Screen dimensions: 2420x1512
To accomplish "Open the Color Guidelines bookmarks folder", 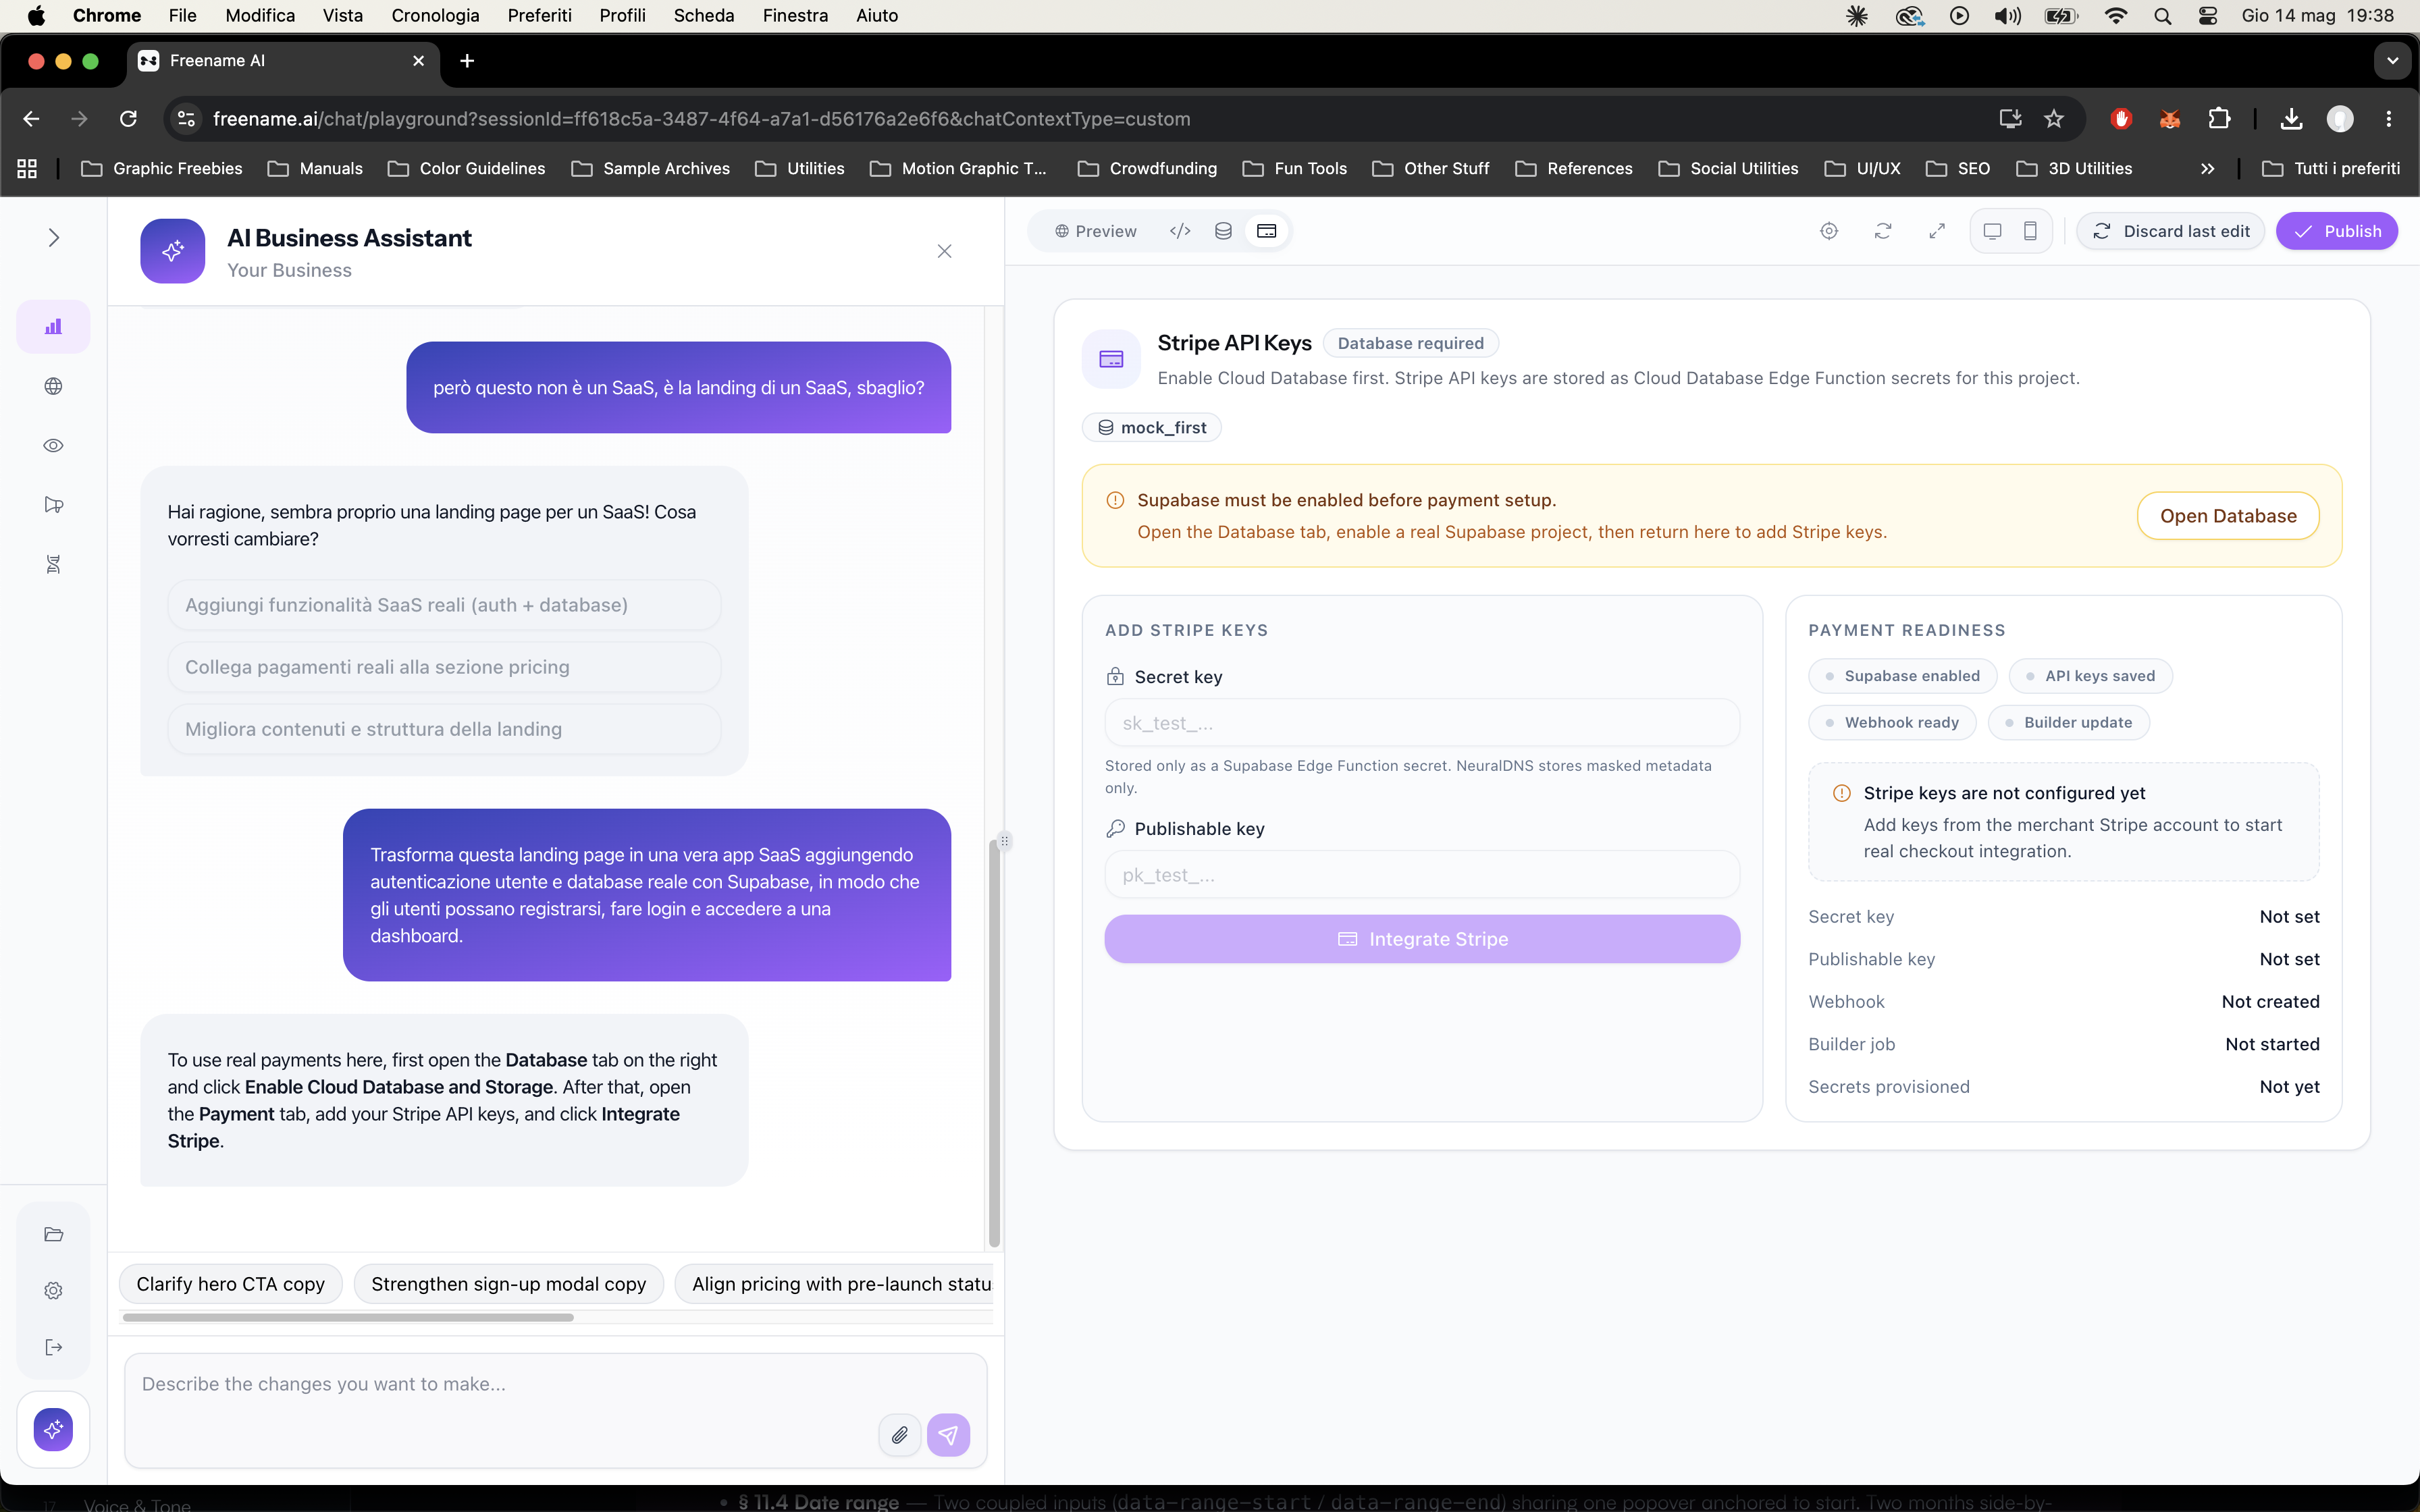I will click(466, 169).
